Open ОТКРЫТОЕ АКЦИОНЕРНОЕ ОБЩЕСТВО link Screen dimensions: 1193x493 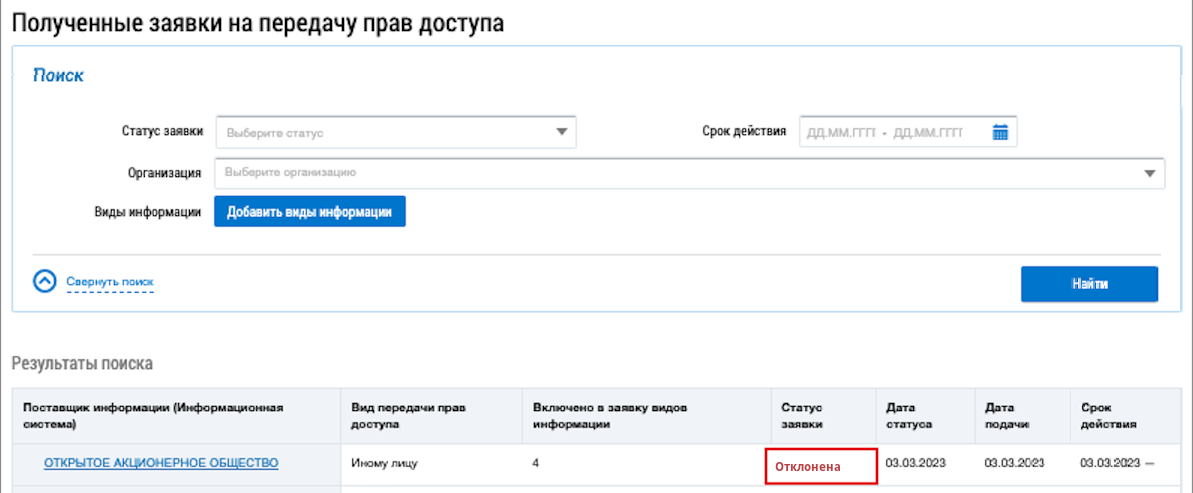pyautogui.click(x=161, y=462)
